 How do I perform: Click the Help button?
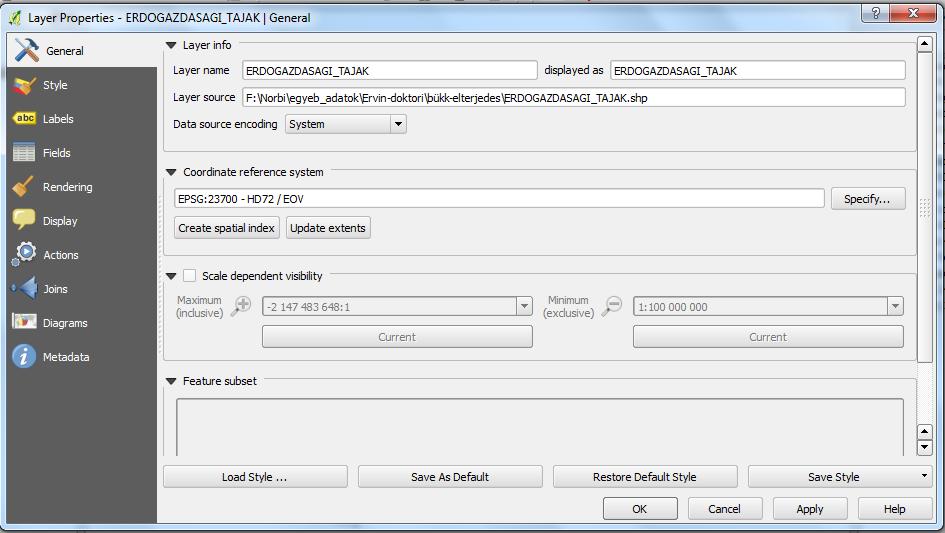(895, 509)
